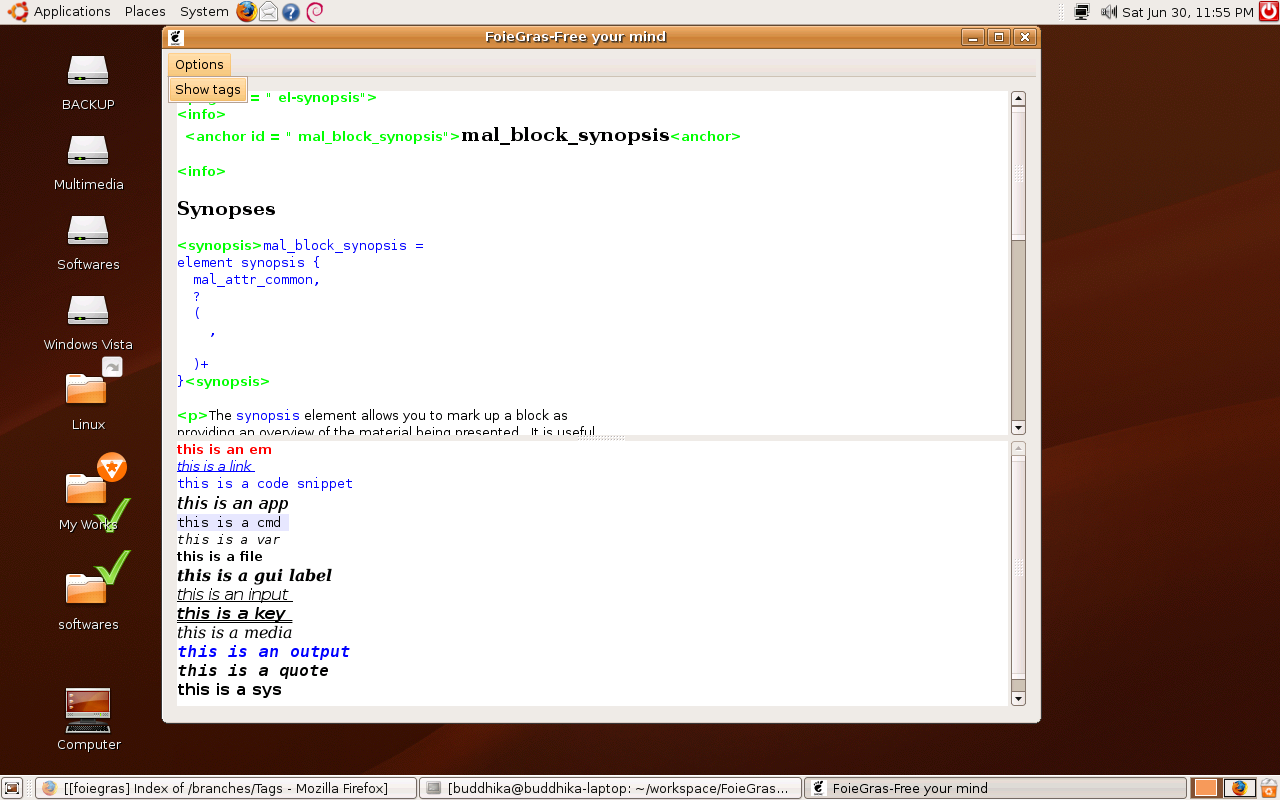1280x800 pixels.
Task: Click the upper pane scroll-up arrow
Action: pyautogui.click(x=1018, y=99)
